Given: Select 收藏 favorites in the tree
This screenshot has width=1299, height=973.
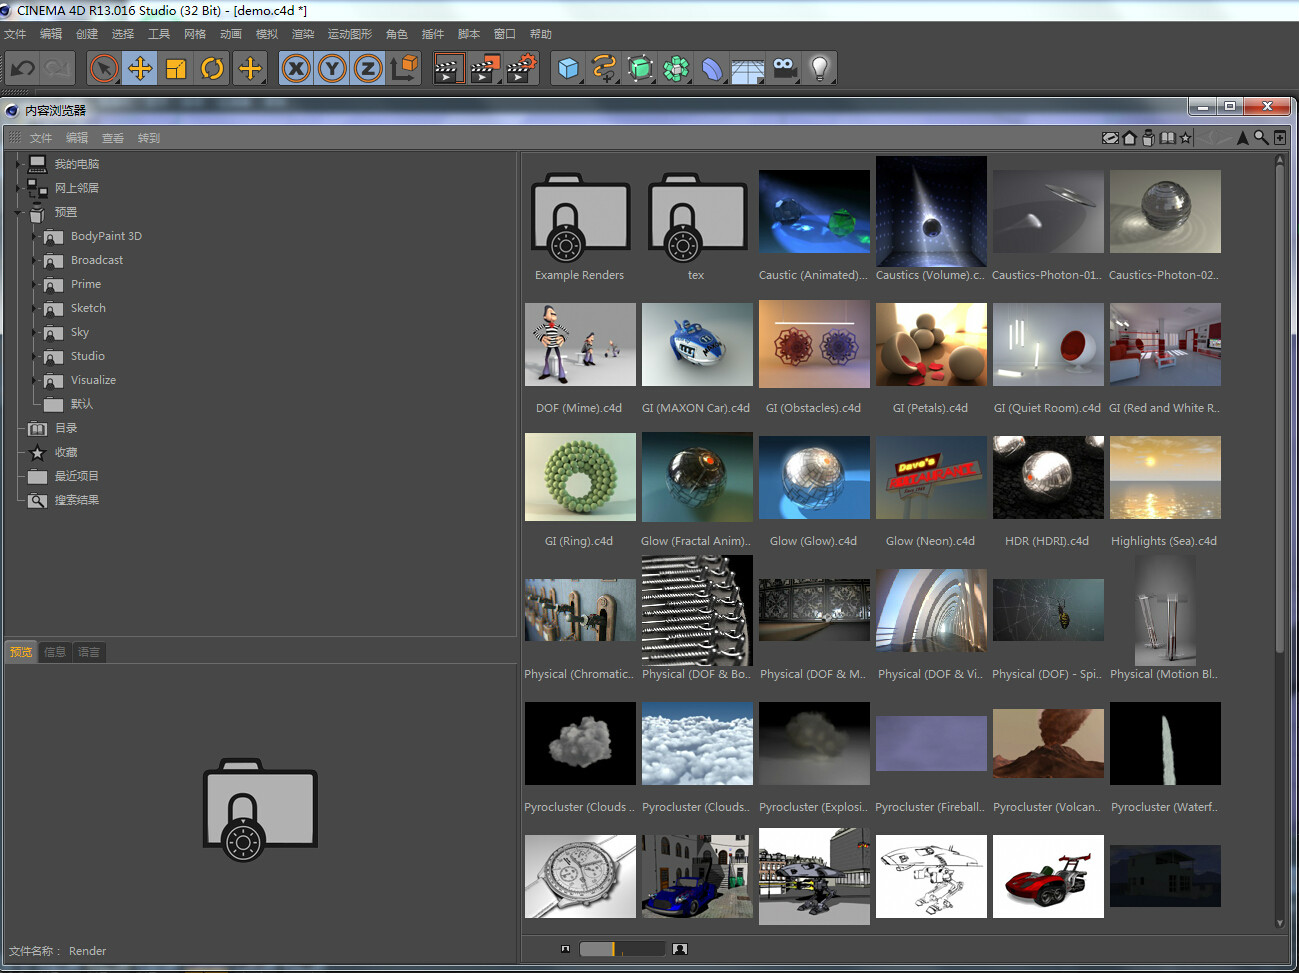Looking at the screenshot, I should click(66, 452).
